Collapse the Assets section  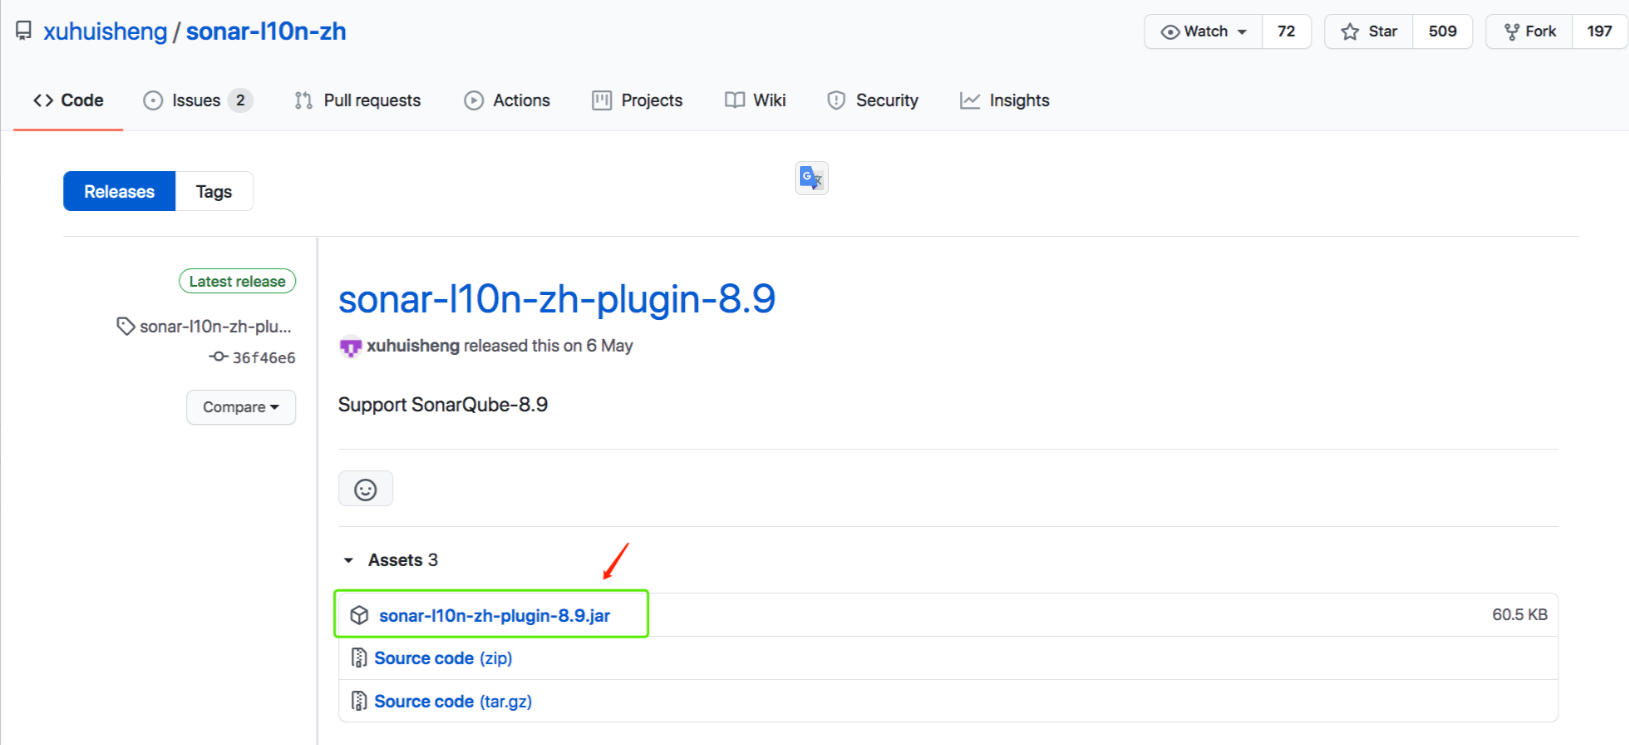coord(391,560)
